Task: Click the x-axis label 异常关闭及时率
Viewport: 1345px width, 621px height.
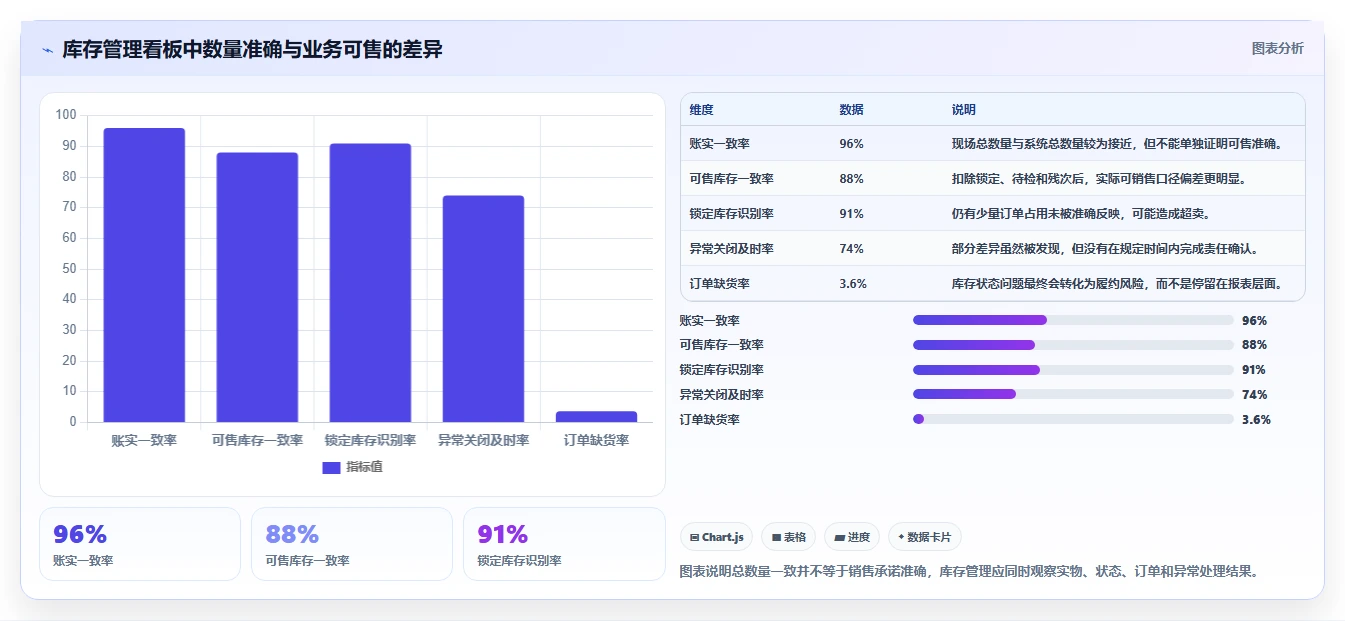Action: coord(483,440)
